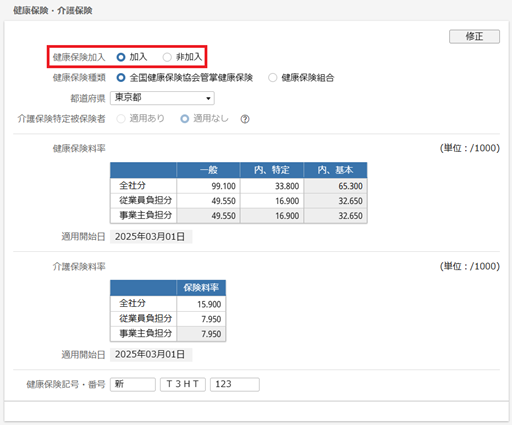Click the 健康保険・介護保険 section title
This screenshot has height=425, width=512.
tap(53, 11)
